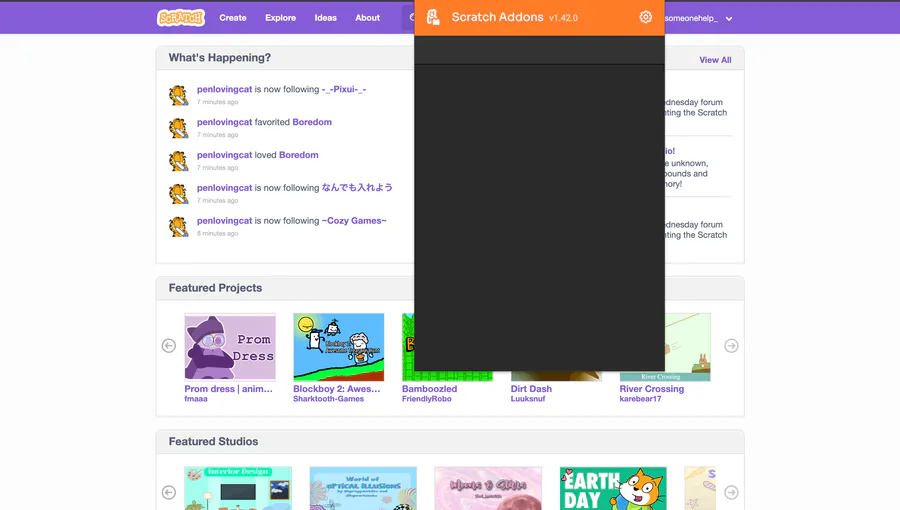The width and height of the screenshot is (900, 510).
Task: Open Prom dress project thumbnail
Action: [x=230, y=347]
